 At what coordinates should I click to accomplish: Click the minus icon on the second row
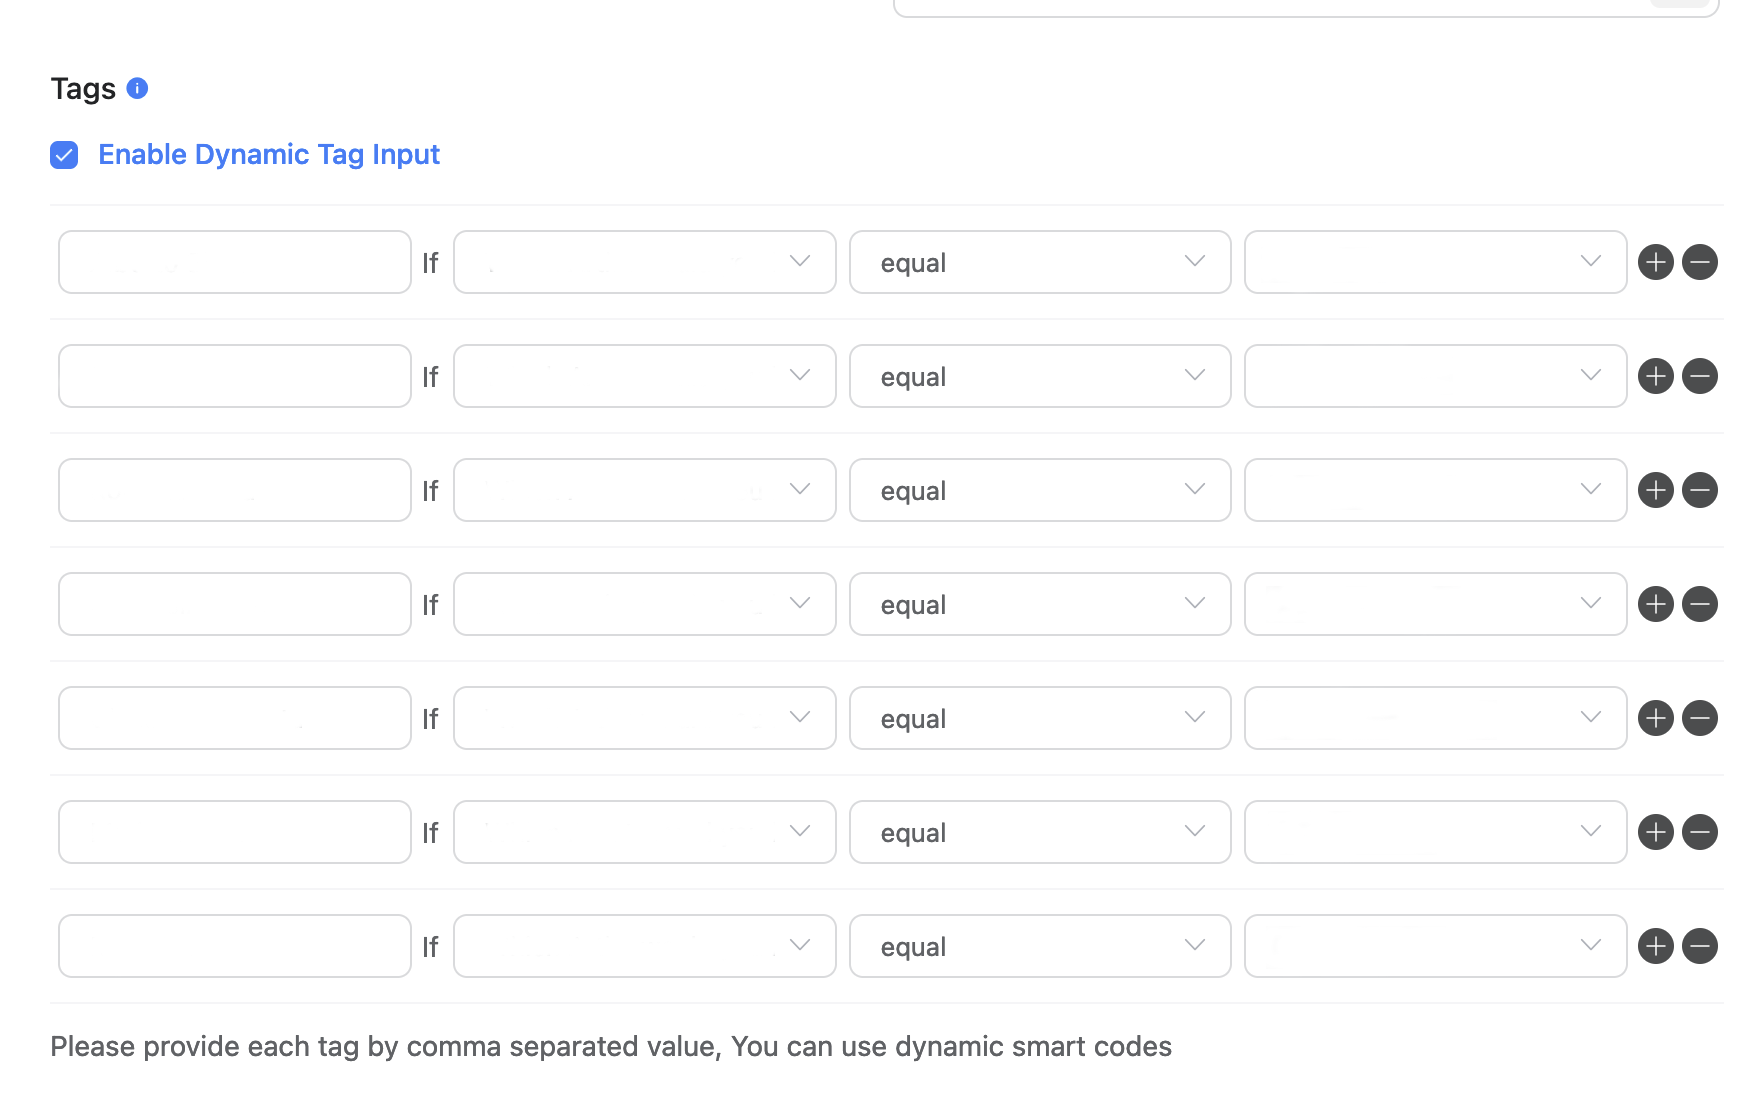pyautogui.click(x=1700, y=376)
